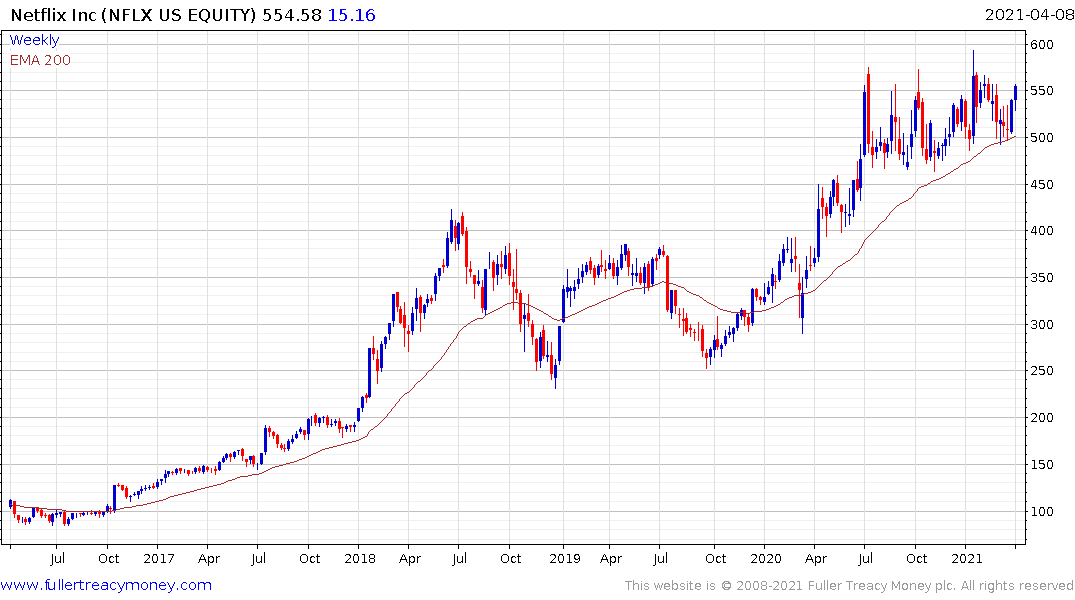Image resolution: width=1075 pixels, height=600 pixels.
Task: Click the price change value 15.16
Action: click(351, 15)
